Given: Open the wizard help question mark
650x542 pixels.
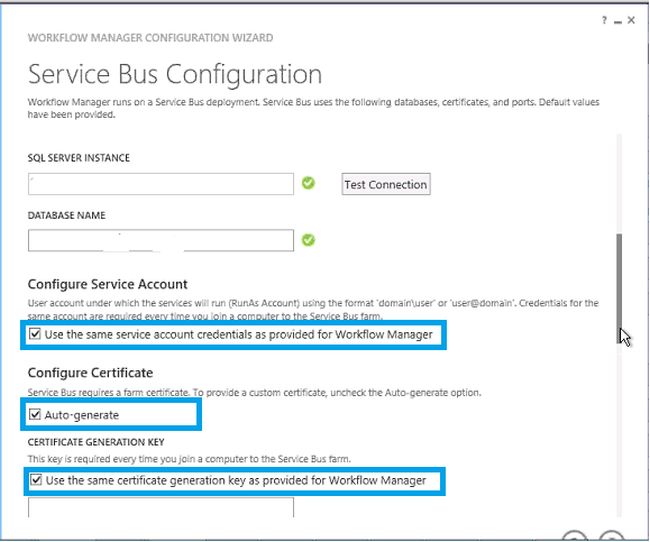Looking at the screenshot, I should click(604, 19).
